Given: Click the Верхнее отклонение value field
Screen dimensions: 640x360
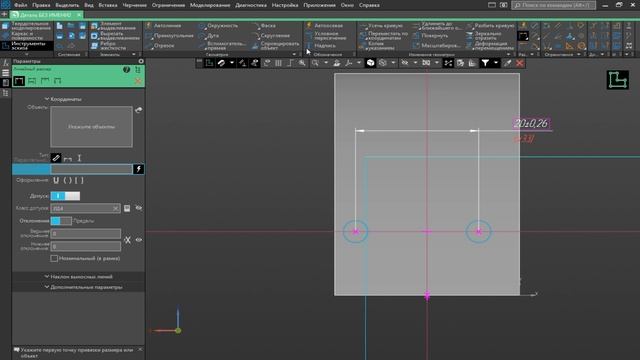Looking at the screenshot, I should [86, 234].
